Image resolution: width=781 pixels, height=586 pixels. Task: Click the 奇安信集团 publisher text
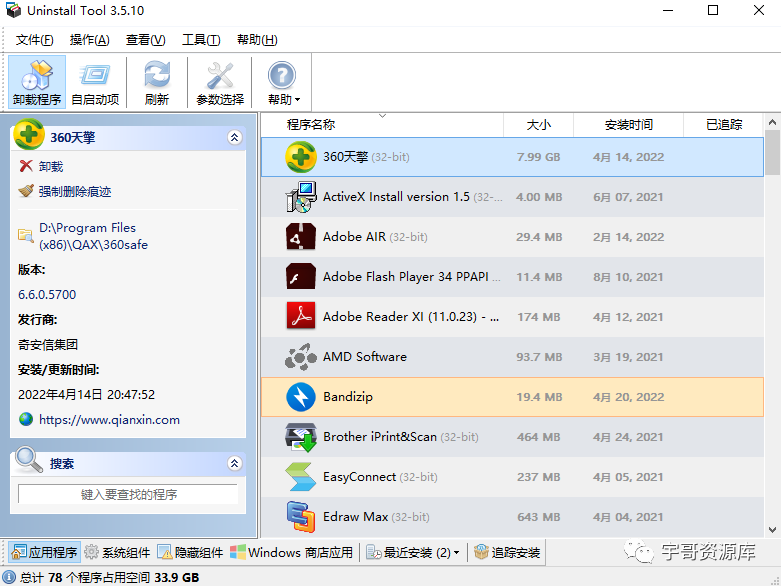48,345
